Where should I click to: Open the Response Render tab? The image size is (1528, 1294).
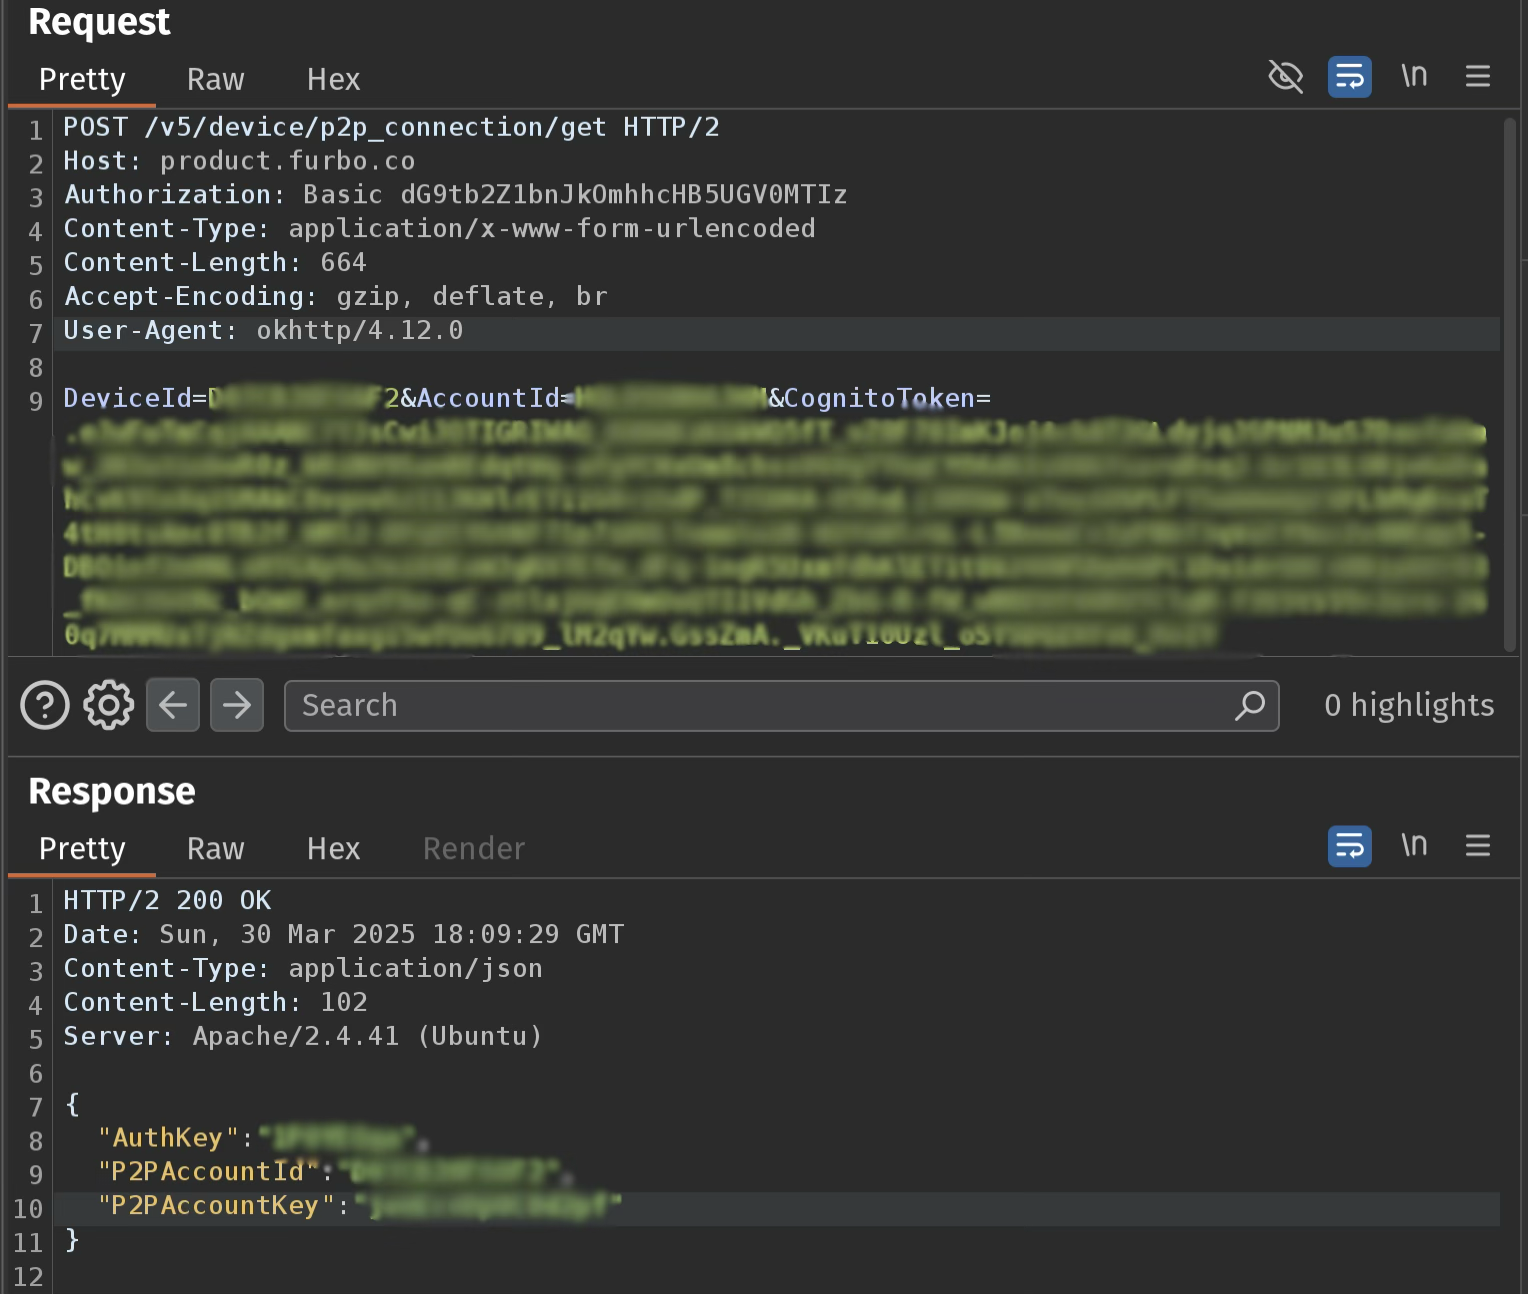tap(474, 848)
